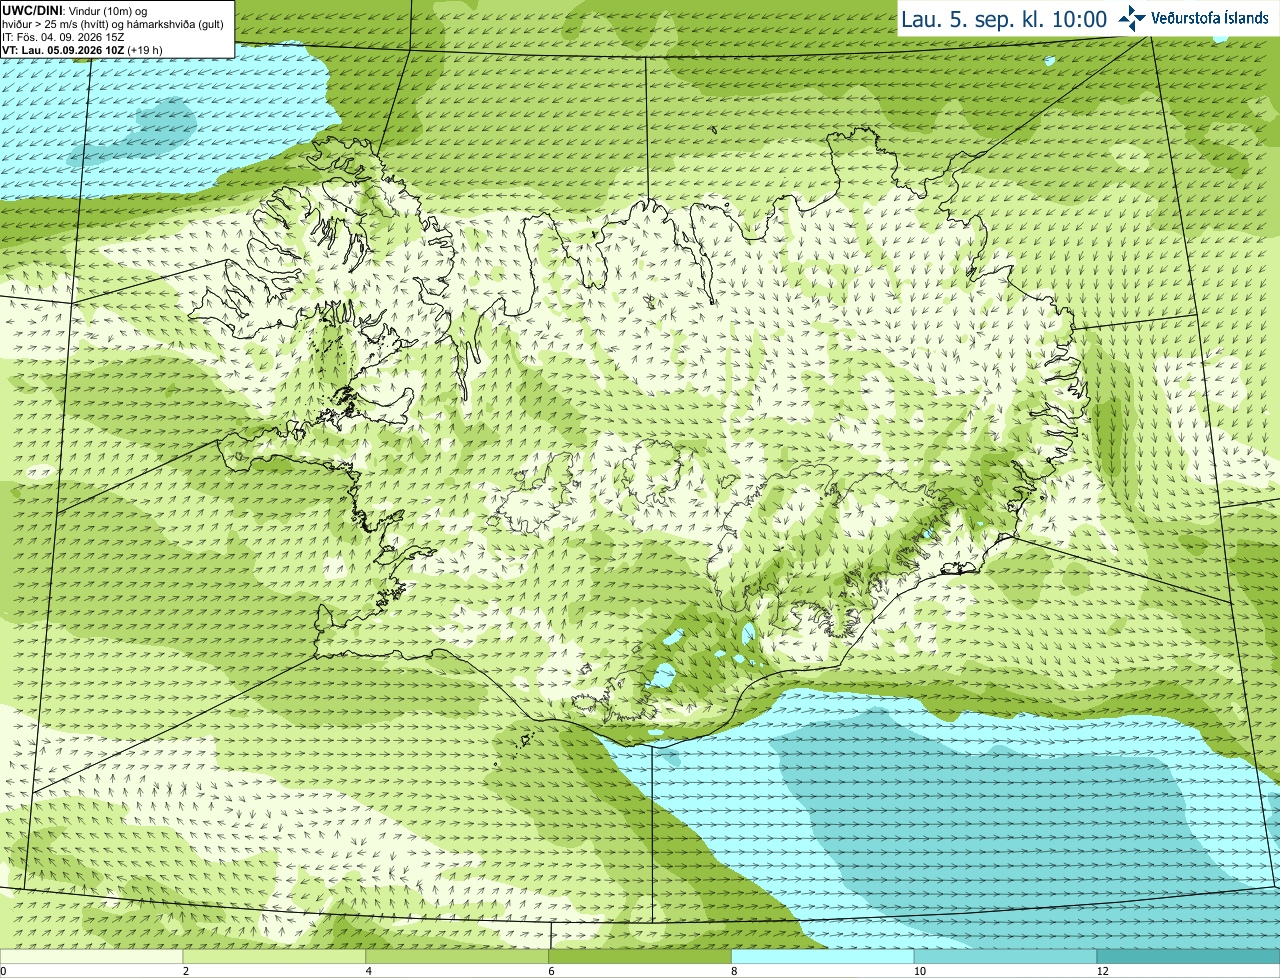Viewport: 1280px width, 978px height.
Task: Select the 6–8 dark green legend swatch
Action: pyautogui.click(x=640, y=956)
